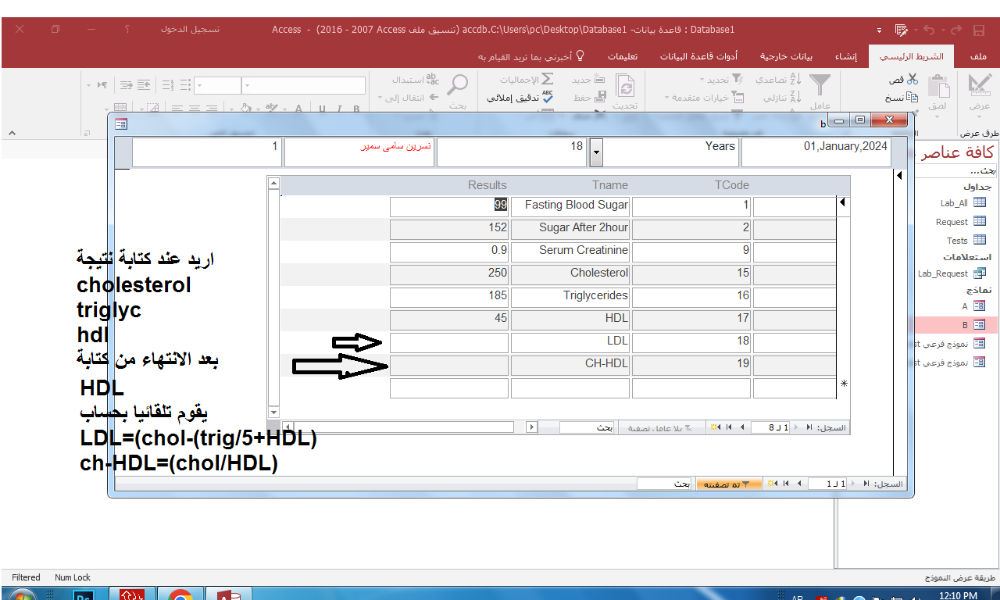This screenshot has height=600, width=1000.
Task: Click the قص (Cut) scissors icon
Action: click(912, 79)
